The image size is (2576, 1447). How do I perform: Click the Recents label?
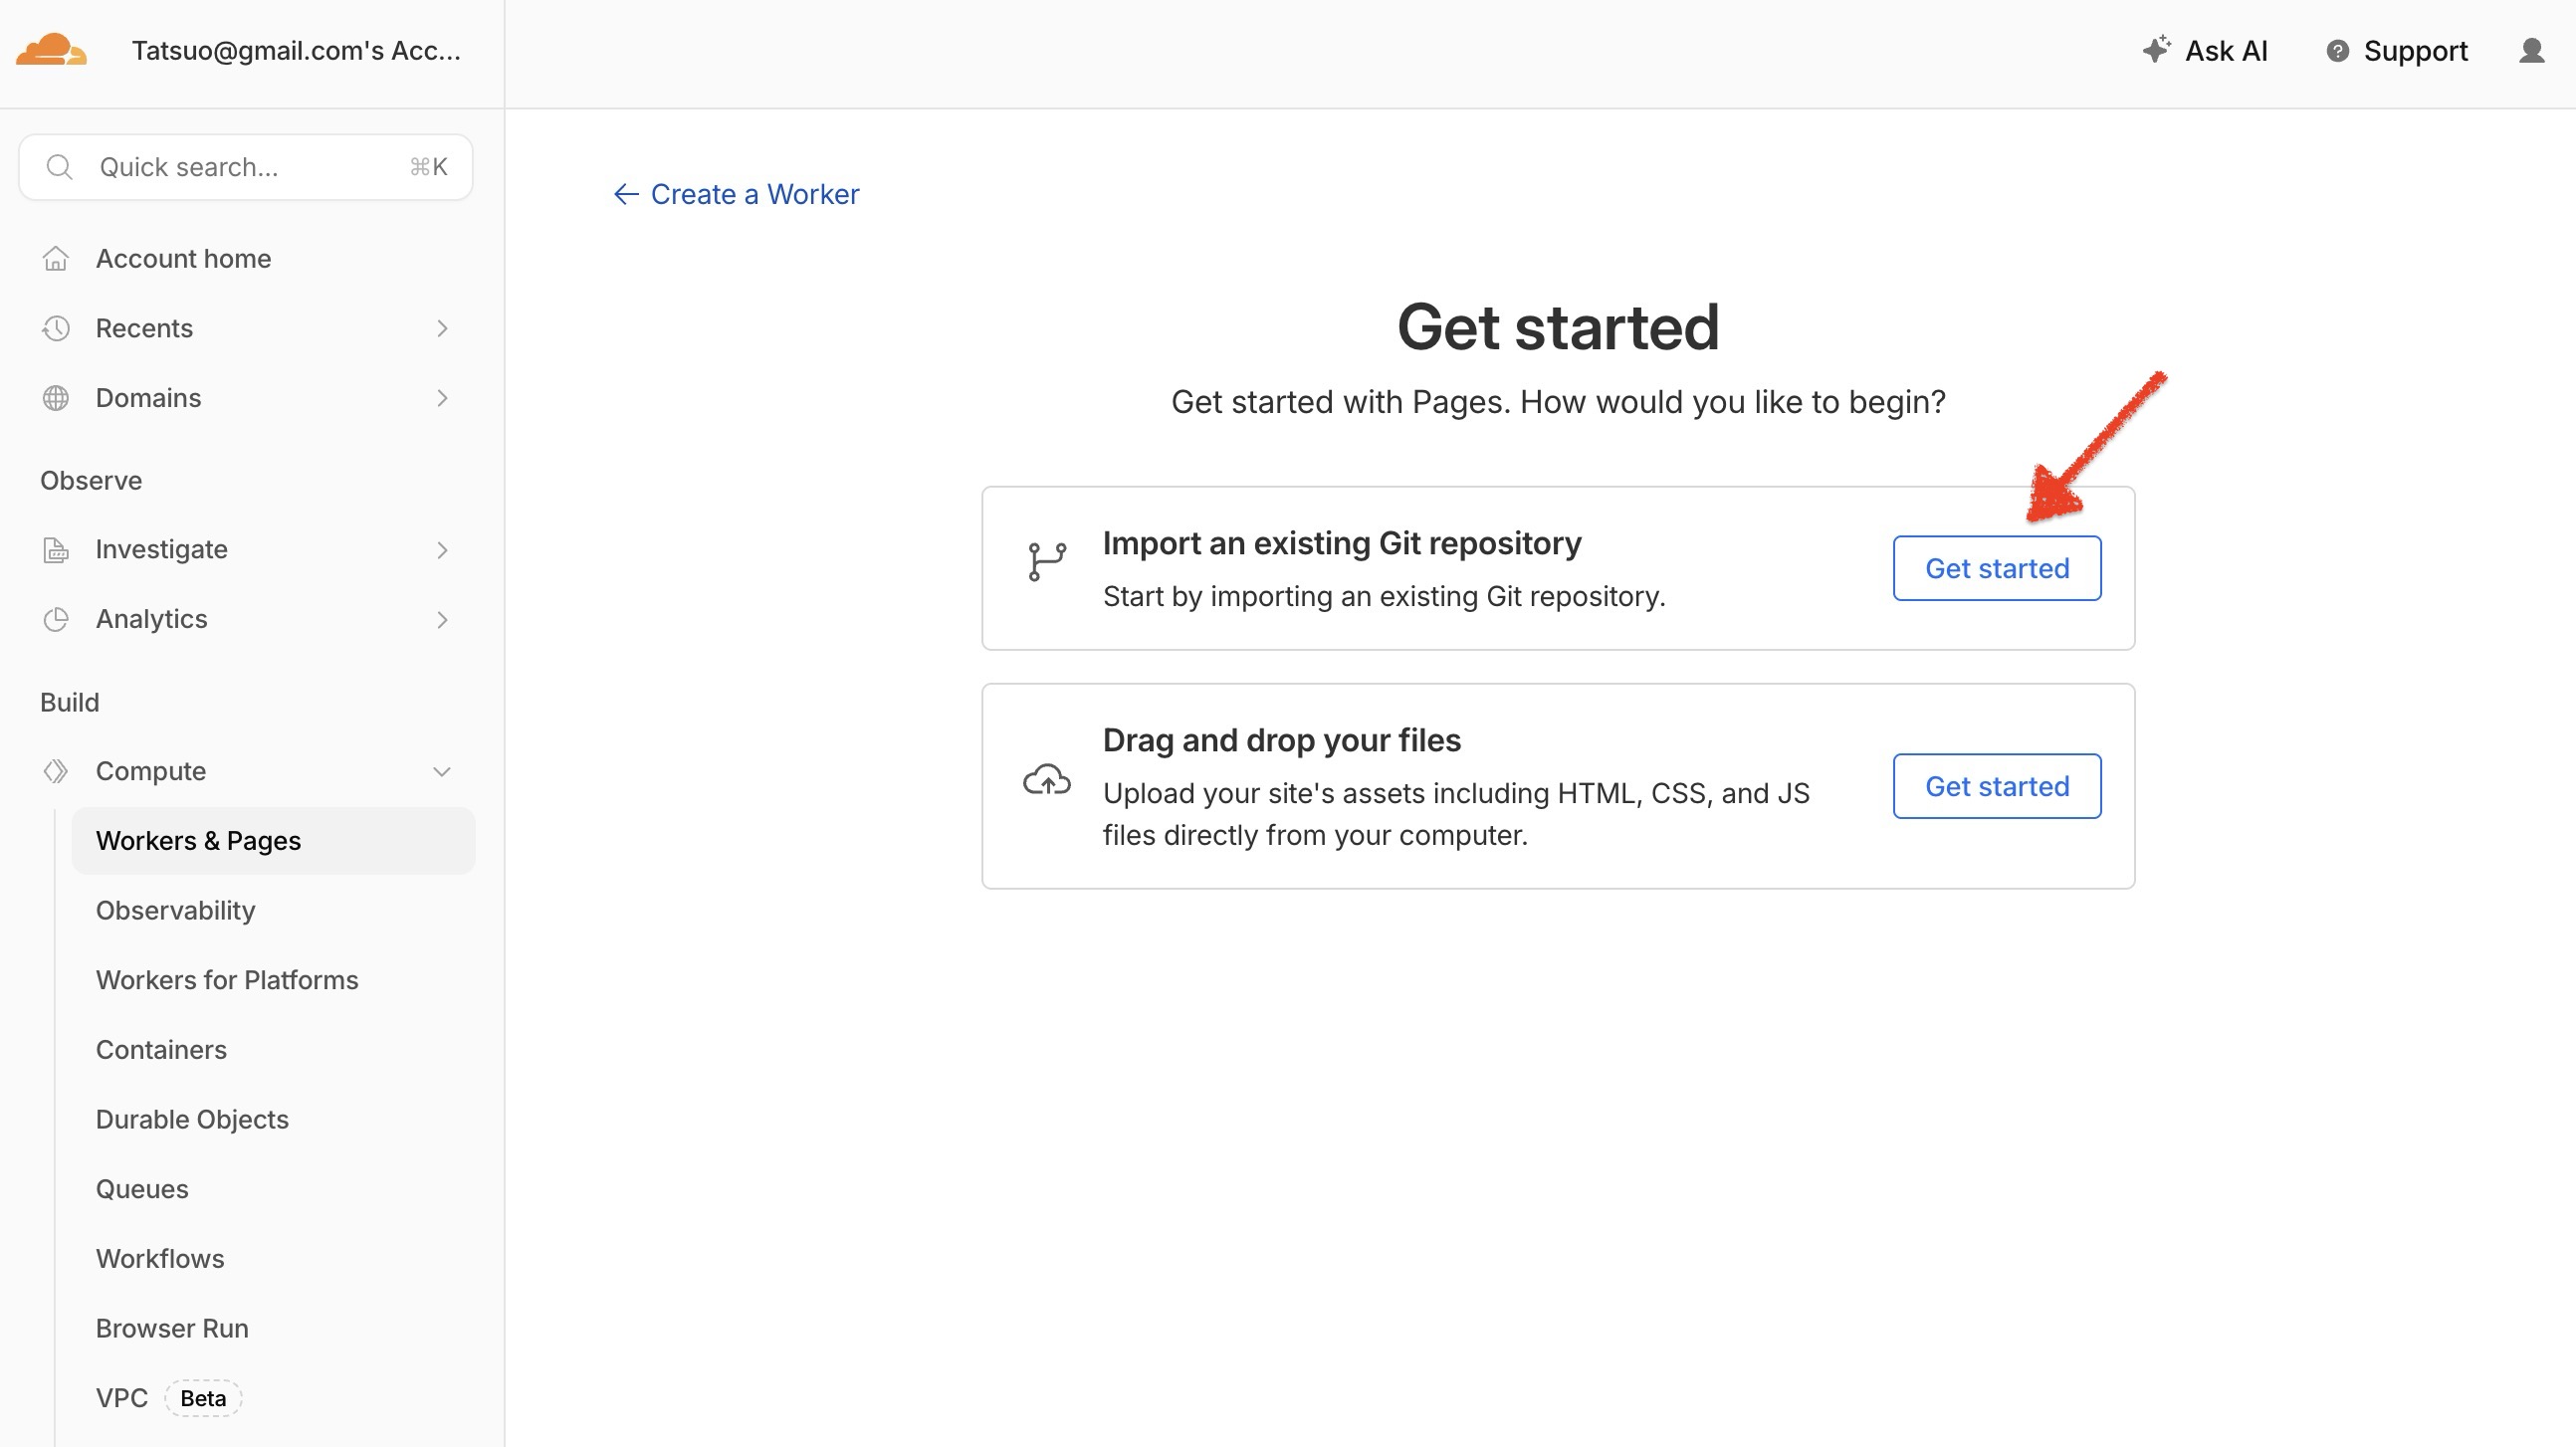pos(144,328)
